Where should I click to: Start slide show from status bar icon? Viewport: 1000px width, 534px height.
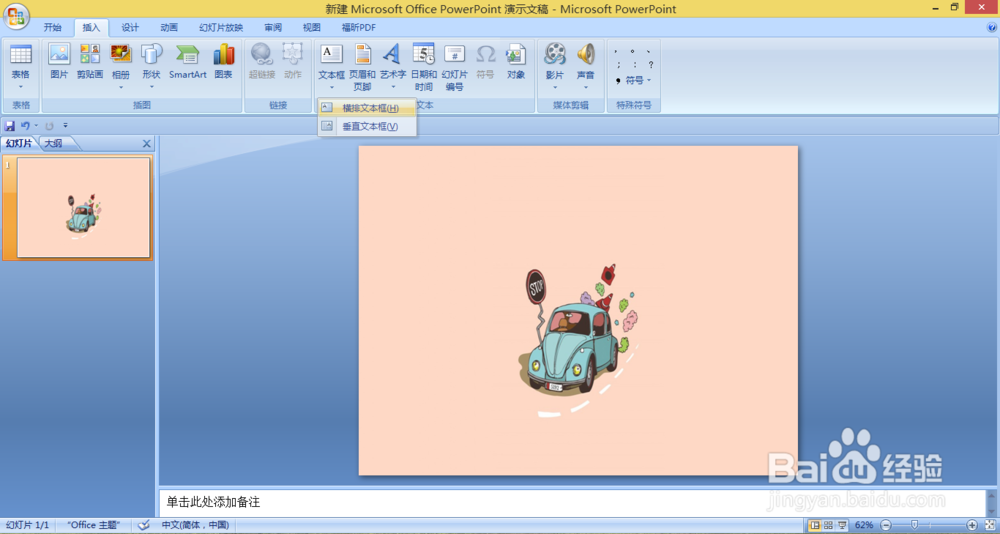point(842,525)
